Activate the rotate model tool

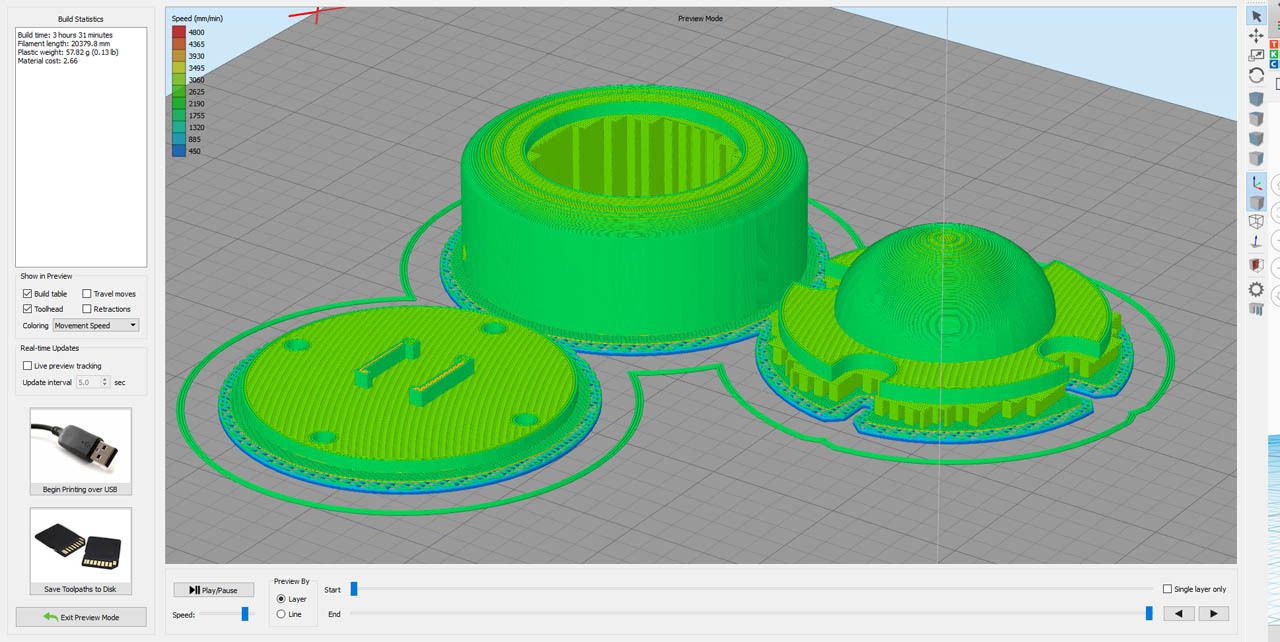(1256, 76)
